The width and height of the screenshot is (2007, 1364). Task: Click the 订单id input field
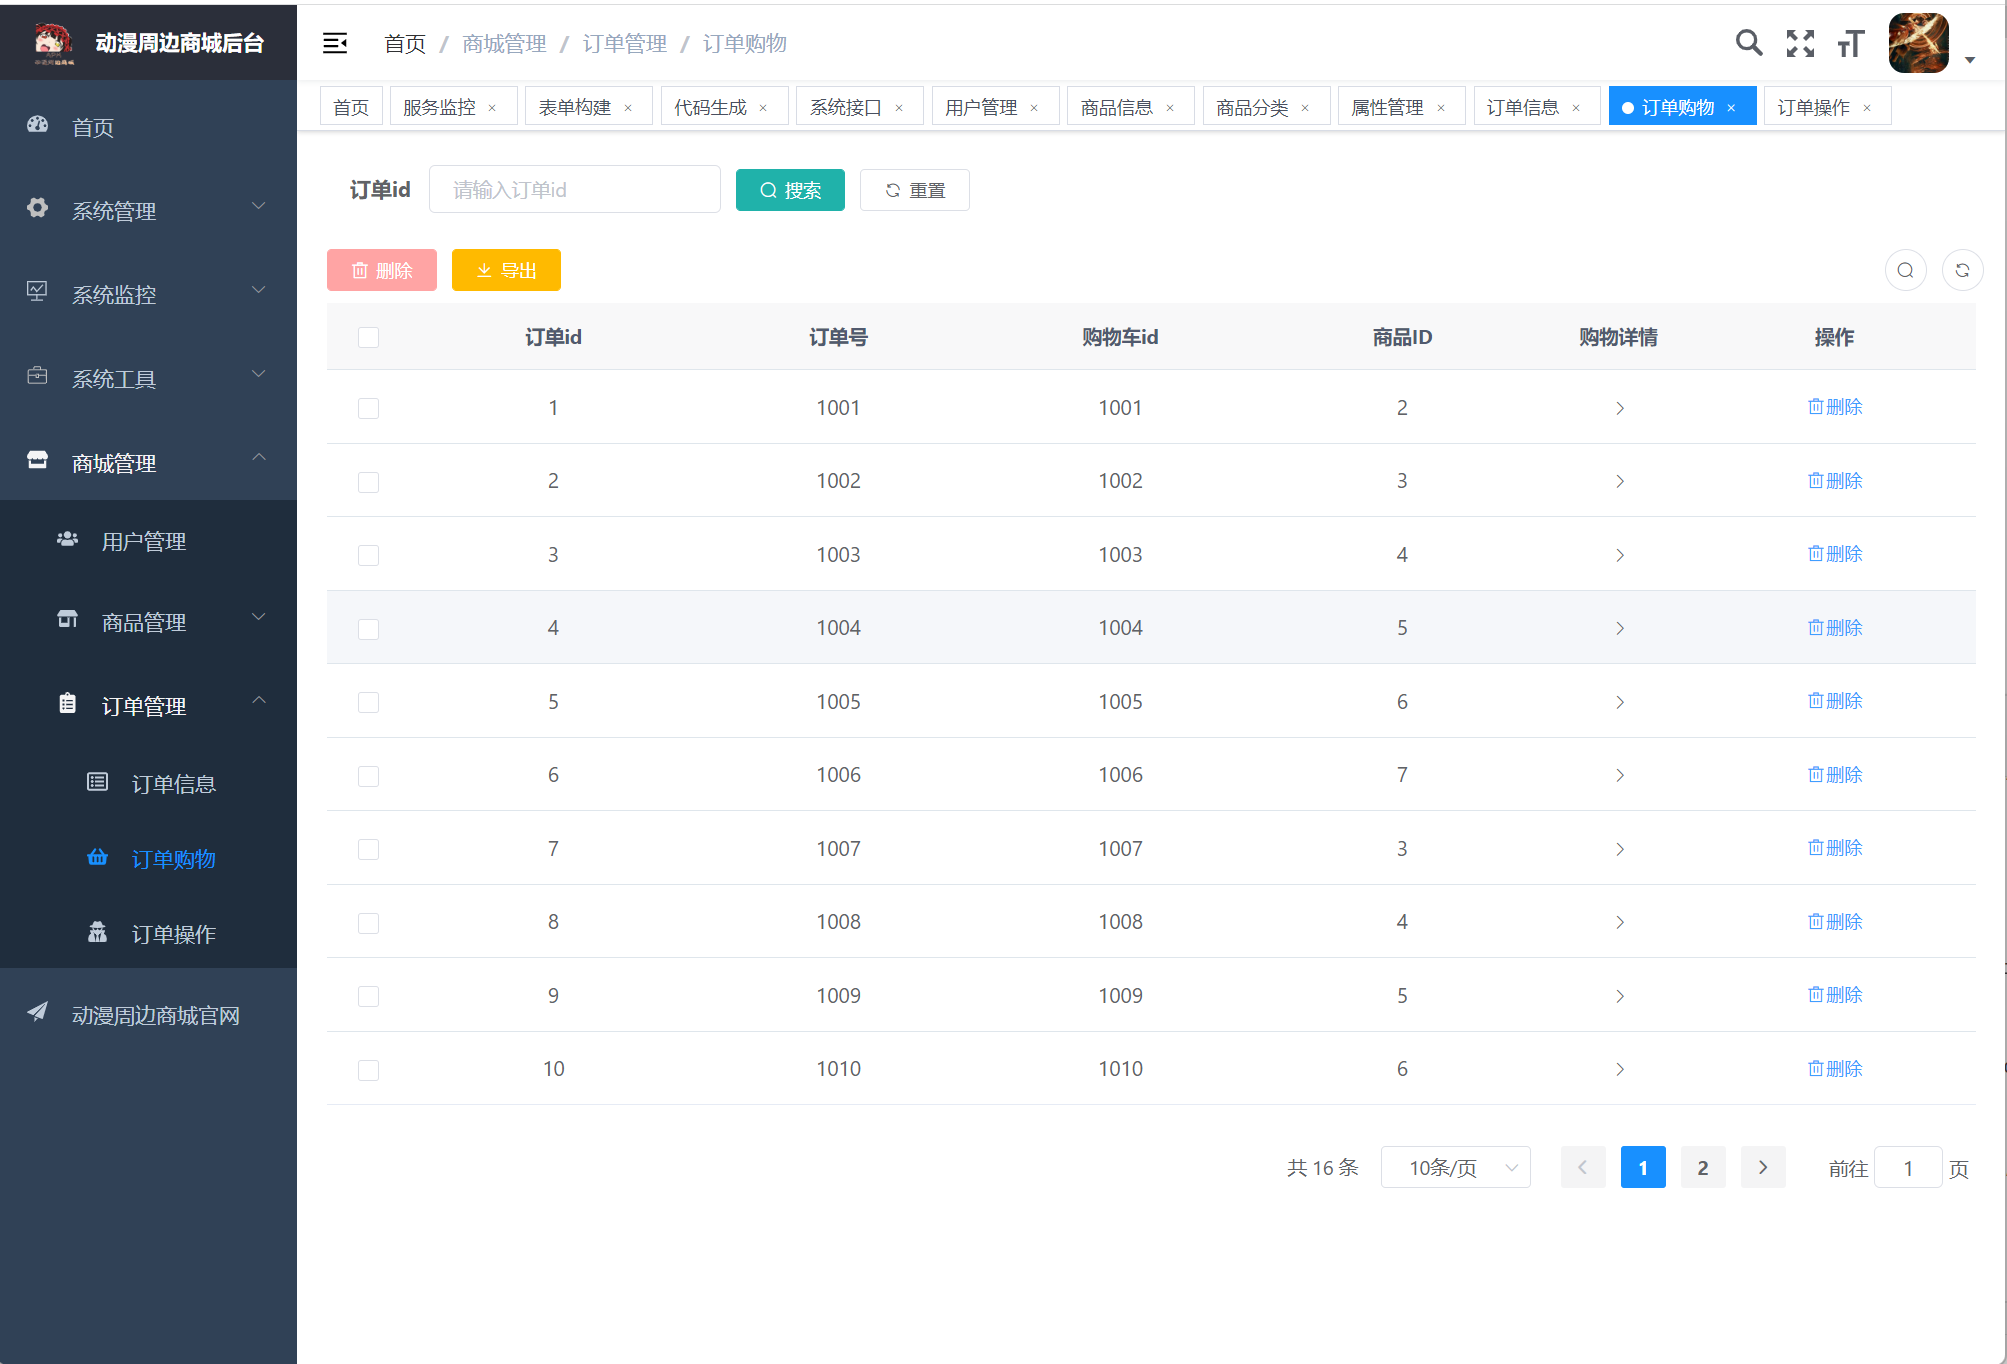click(574, 190)
